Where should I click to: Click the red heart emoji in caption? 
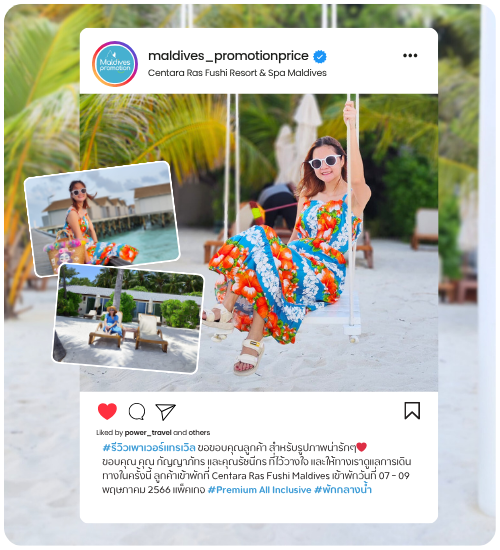(362, 447)
